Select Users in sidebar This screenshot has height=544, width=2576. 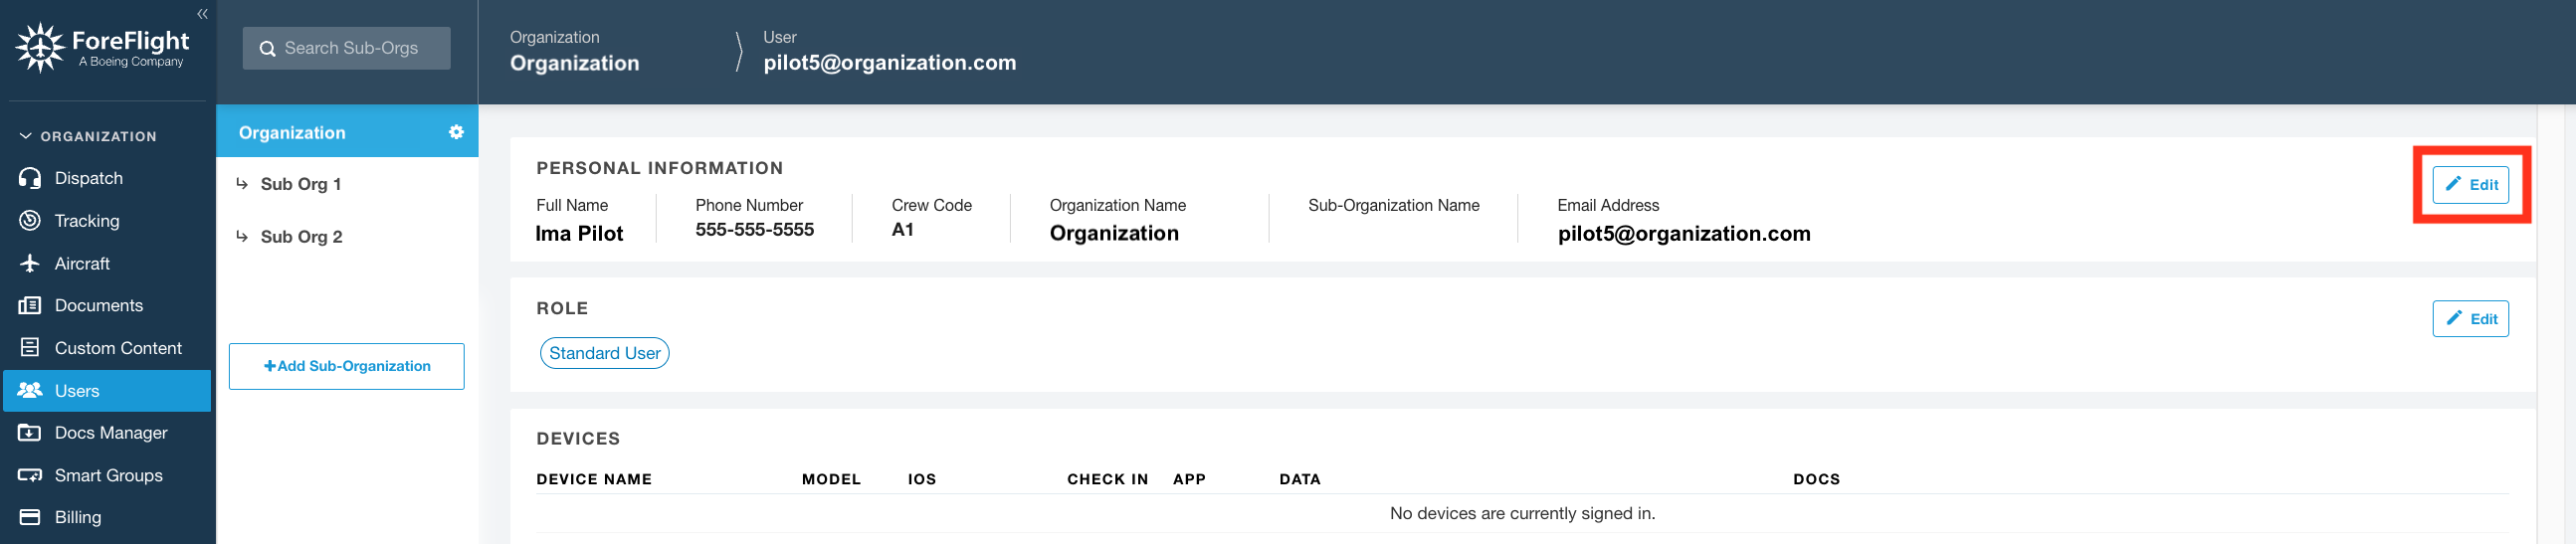click(107, 391)
